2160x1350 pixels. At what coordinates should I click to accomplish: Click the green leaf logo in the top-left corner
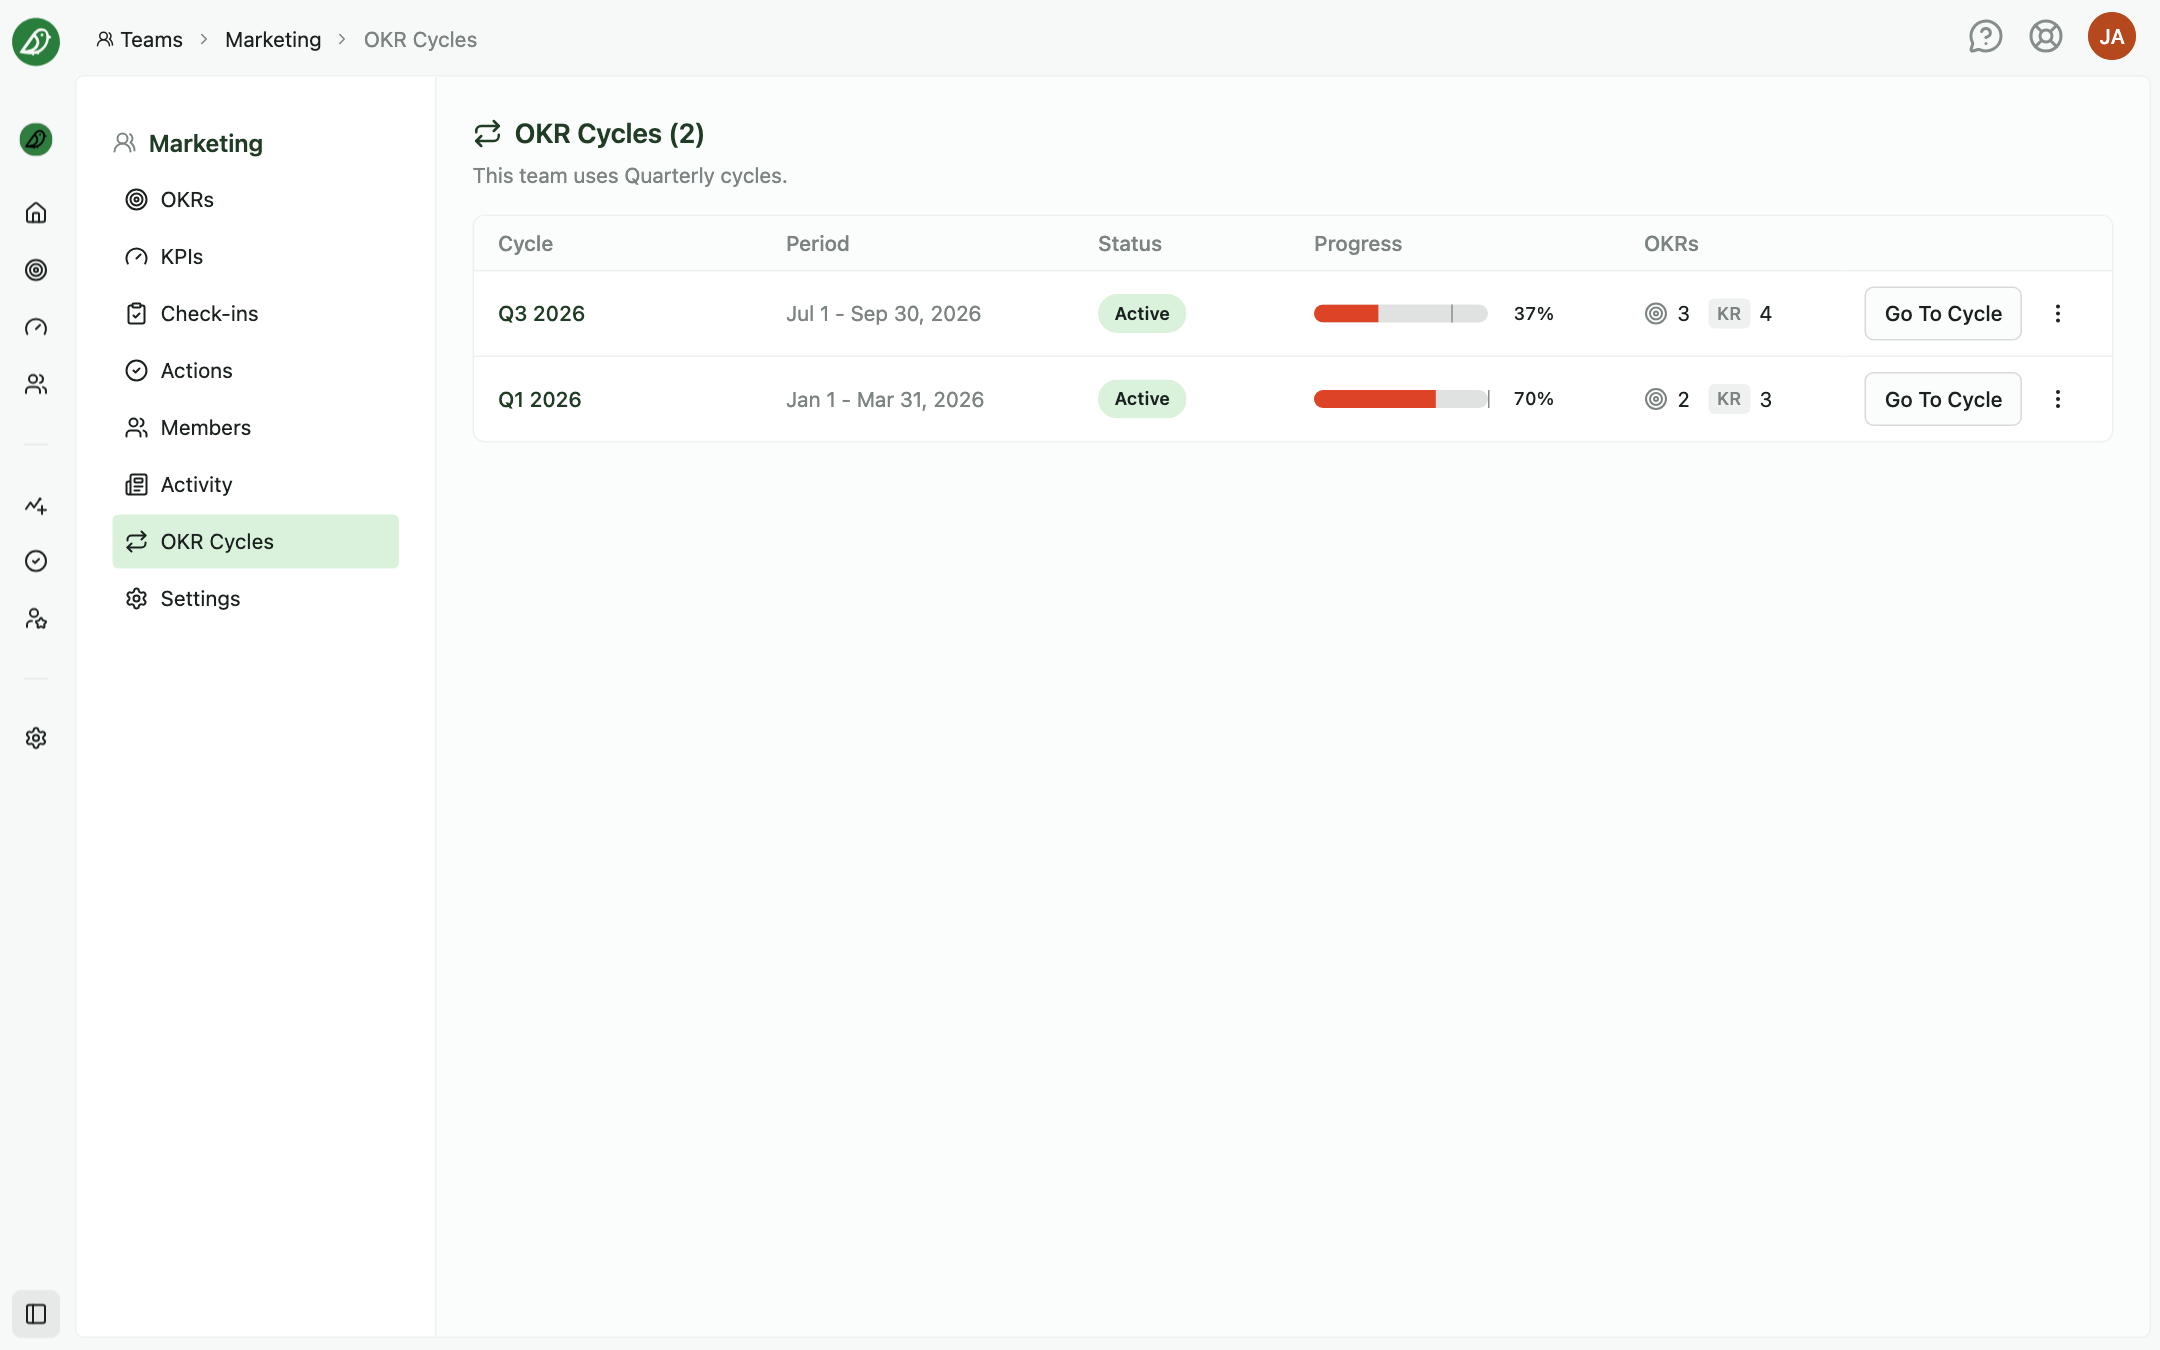point(36,41)
